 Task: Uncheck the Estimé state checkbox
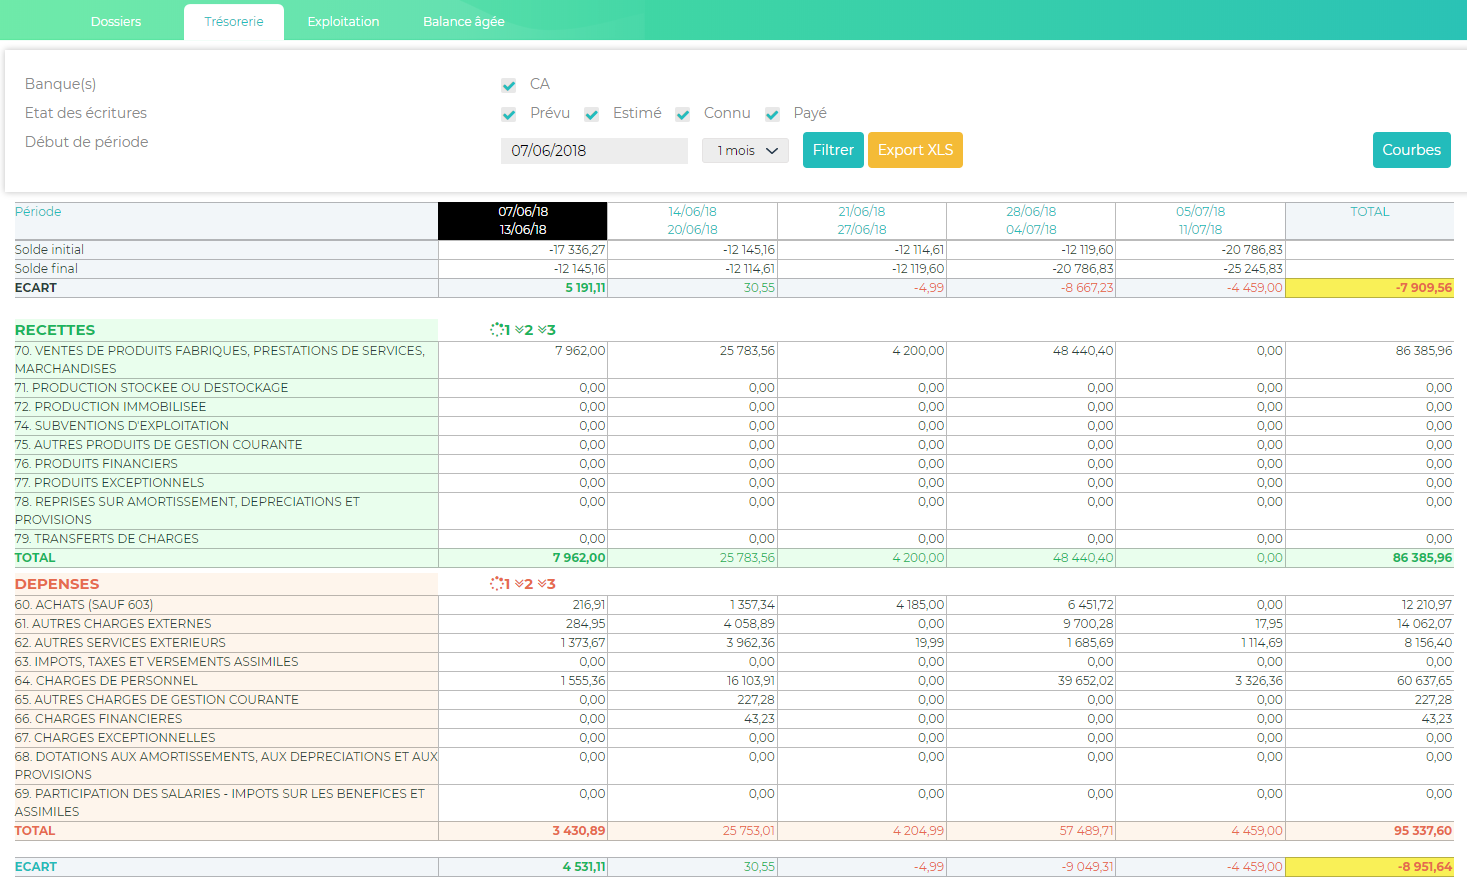pyautogui.click(x=591, y=114)
